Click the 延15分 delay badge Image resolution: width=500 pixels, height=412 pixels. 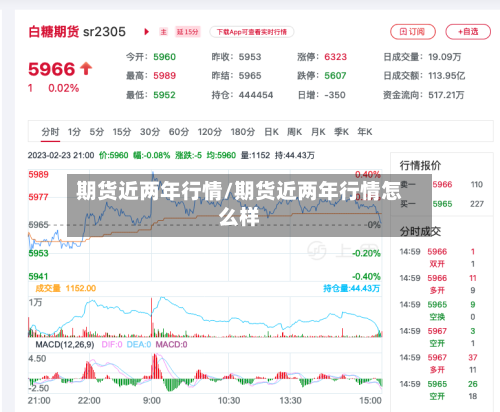coord(188,32)
